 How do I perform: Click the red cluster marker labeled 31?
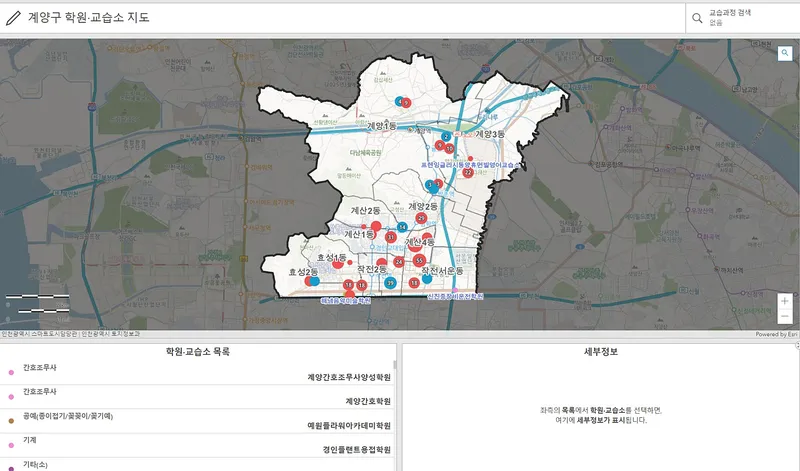[391, 237]
